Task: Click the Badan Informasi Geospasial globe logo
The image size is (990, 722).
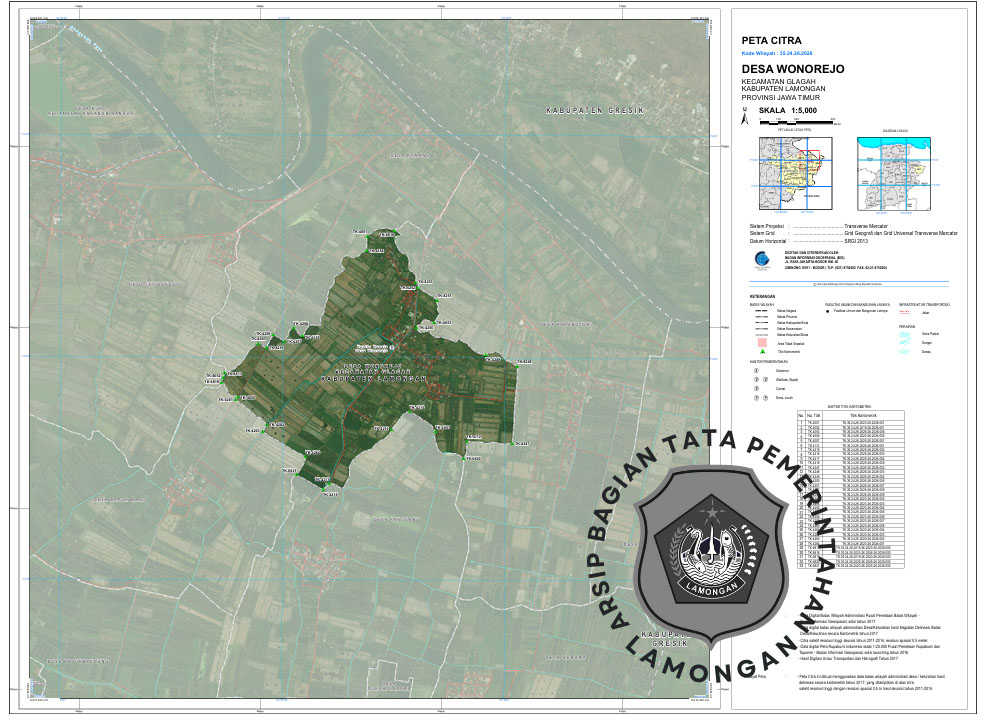Action: pos(764,258)
